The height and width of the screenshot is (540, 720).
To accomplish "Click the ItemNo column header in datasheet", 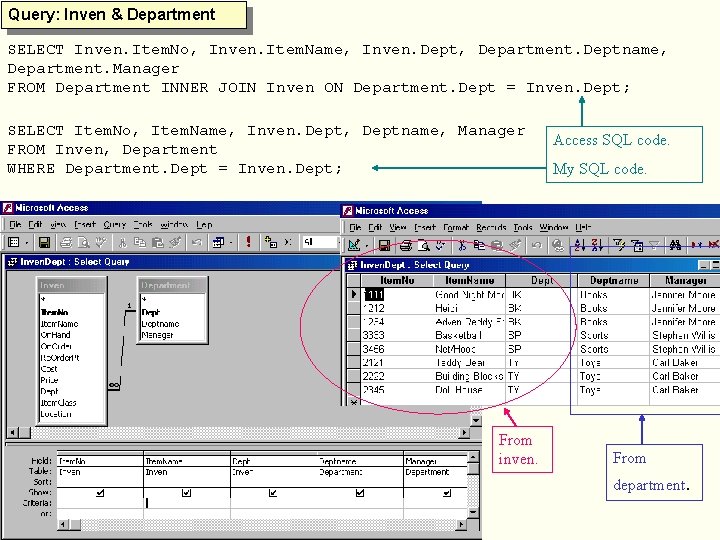I will click(x=397, y=280).
